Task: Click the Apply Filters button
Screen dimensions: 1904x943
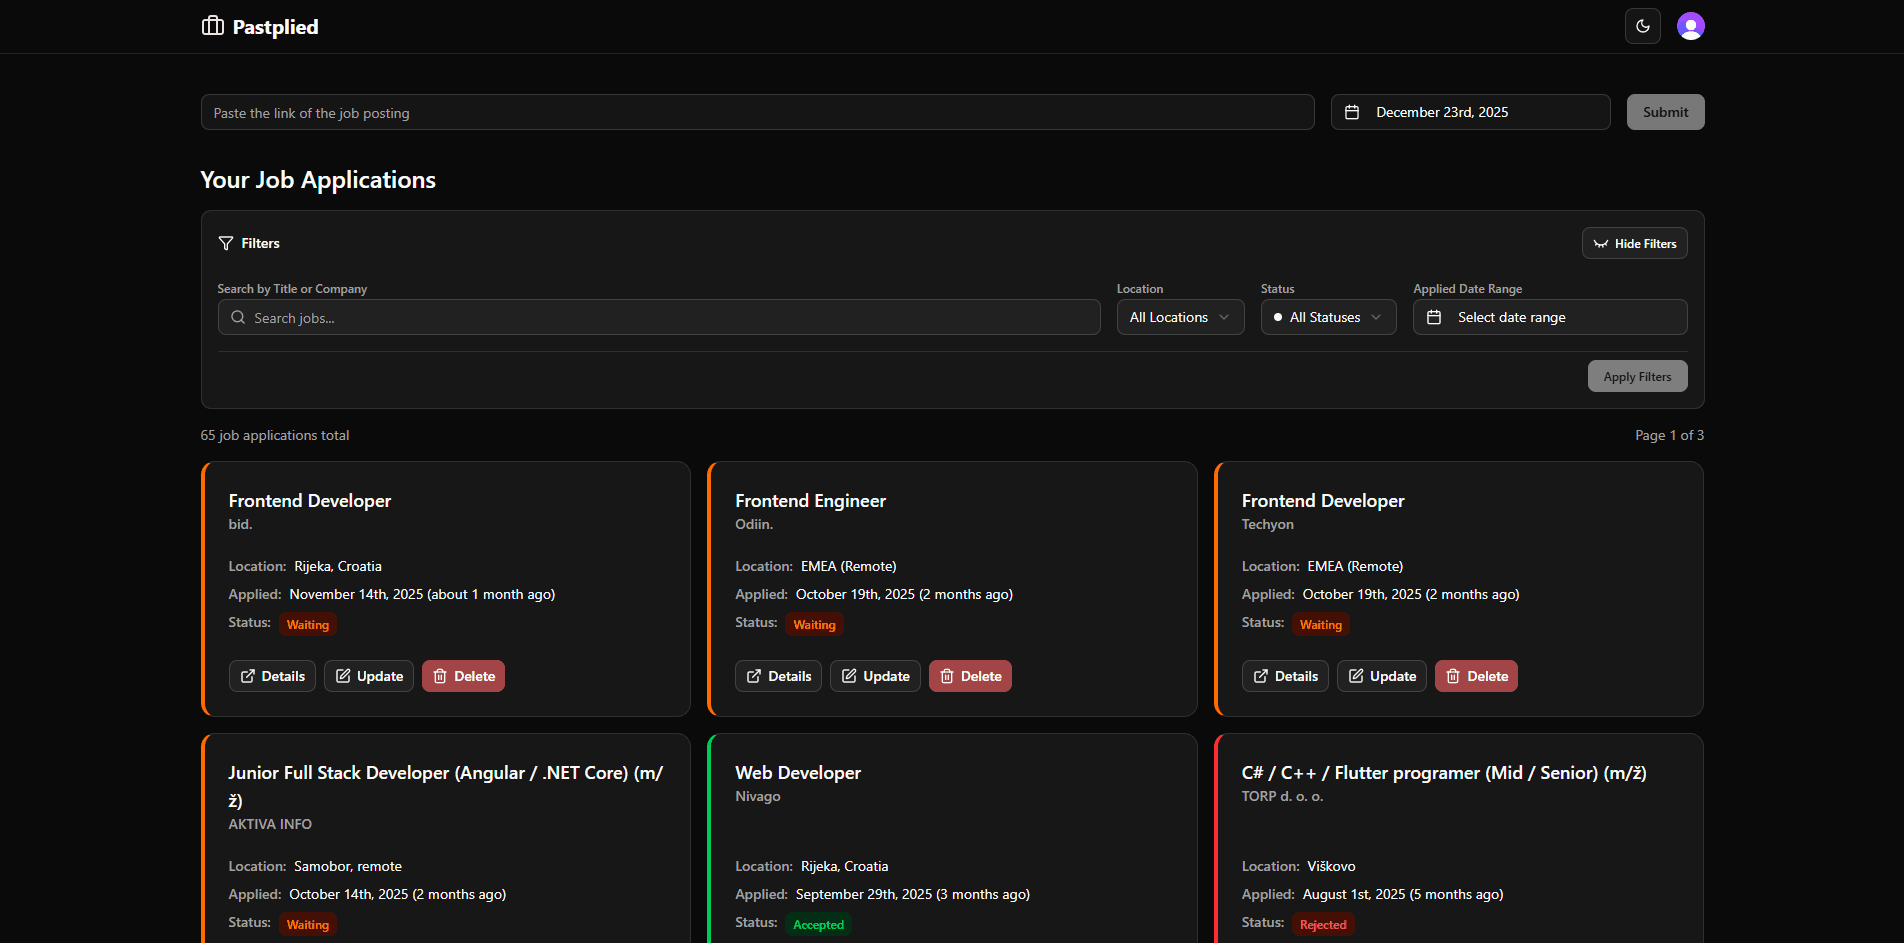Action: (x=1637, y=377)
